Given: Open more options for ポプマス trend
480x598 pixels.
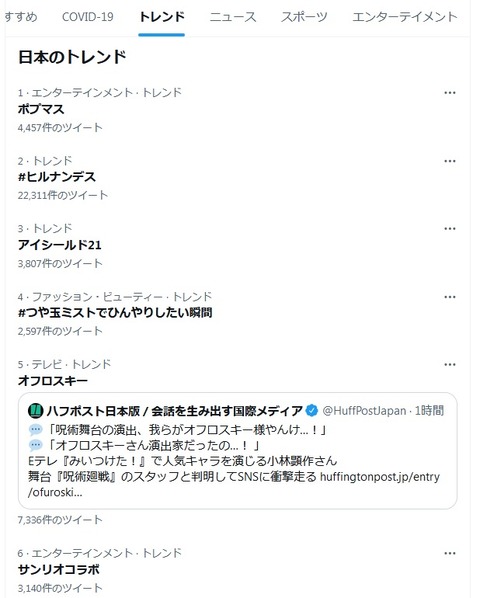Looking at the screenshot, I should pos(449,93).
